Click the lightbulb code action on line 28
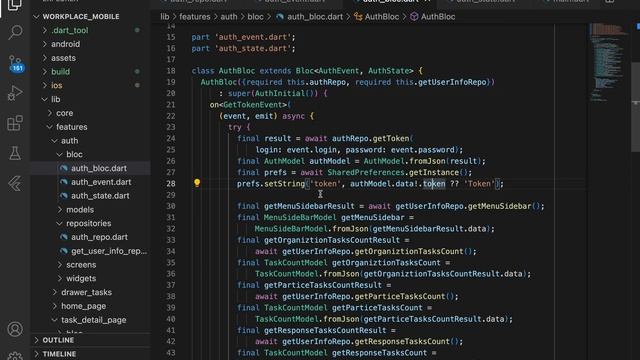This screenshot has width=640, height=360. (197, 183)
